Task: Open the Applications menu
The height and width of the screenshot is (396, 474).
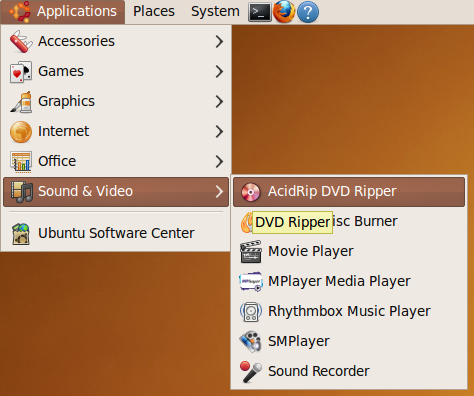Action: tap(63, 12)
